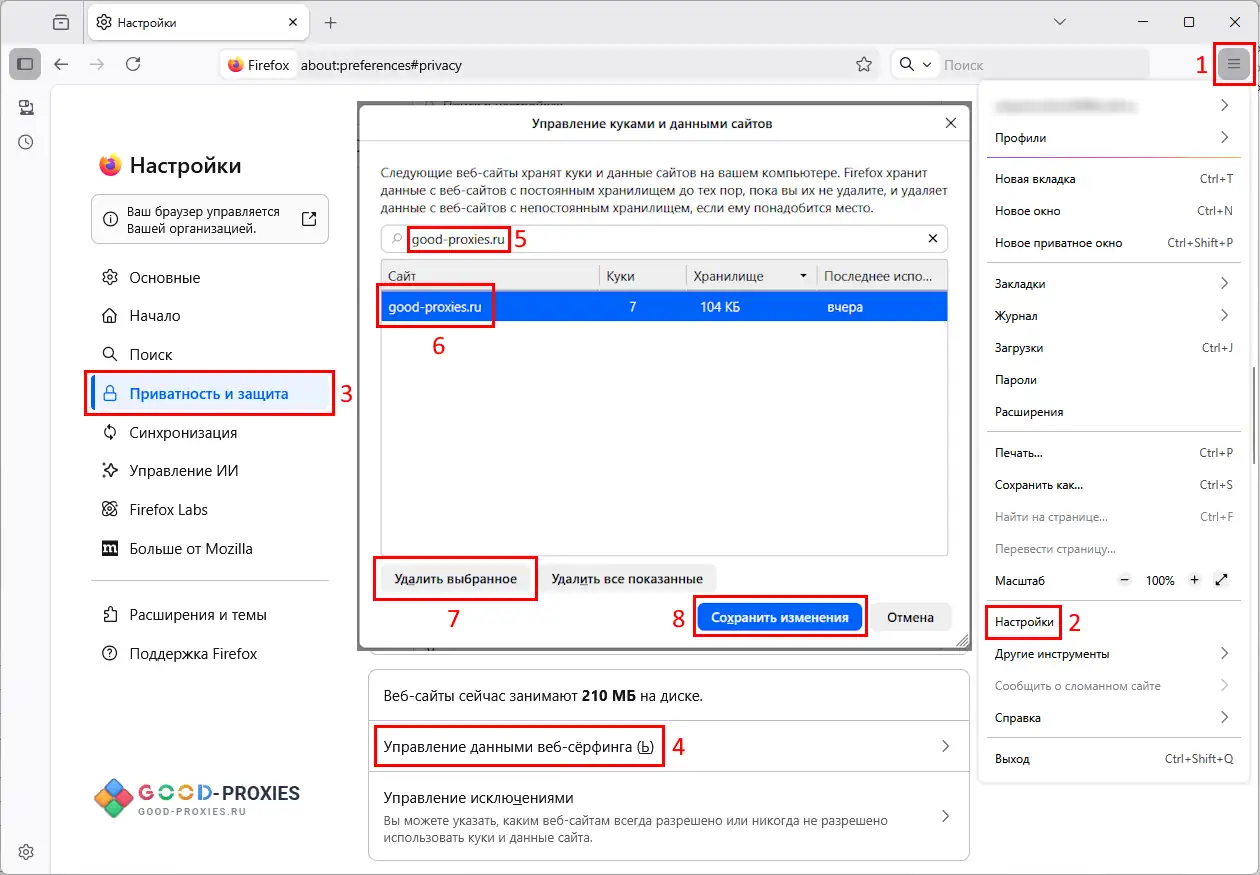Viewport: 1260px width, 875px height.
Task: Choose Новая вкладка in the menu
Action: tap(1114, 179)
